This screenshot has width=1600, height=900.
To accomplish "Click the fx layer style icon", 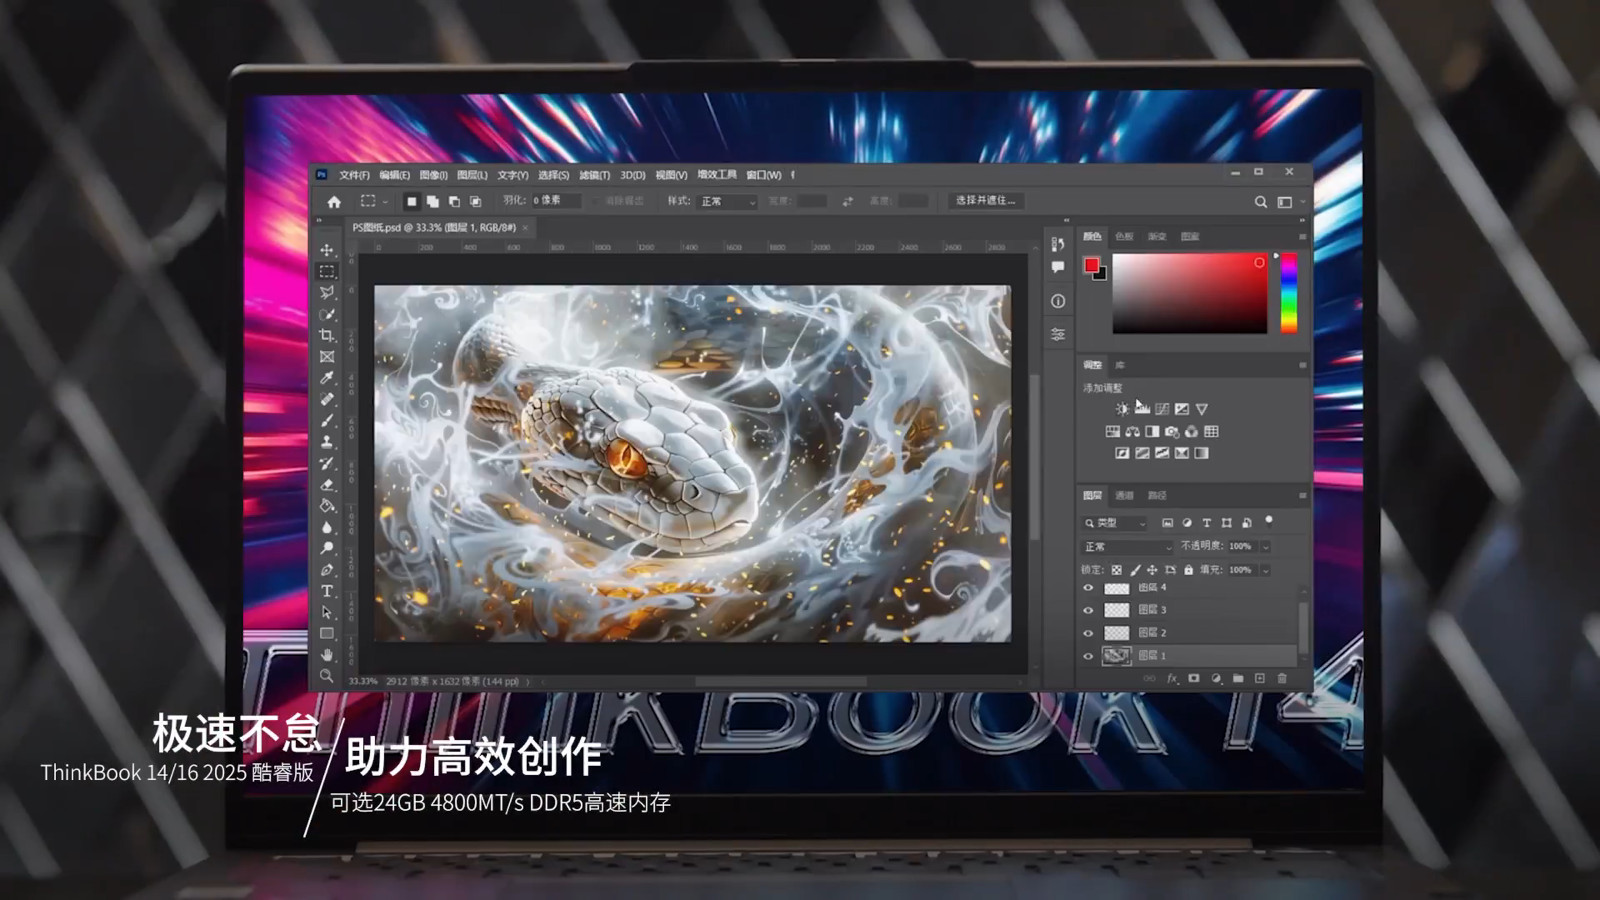I will [x=1172, y=678].
